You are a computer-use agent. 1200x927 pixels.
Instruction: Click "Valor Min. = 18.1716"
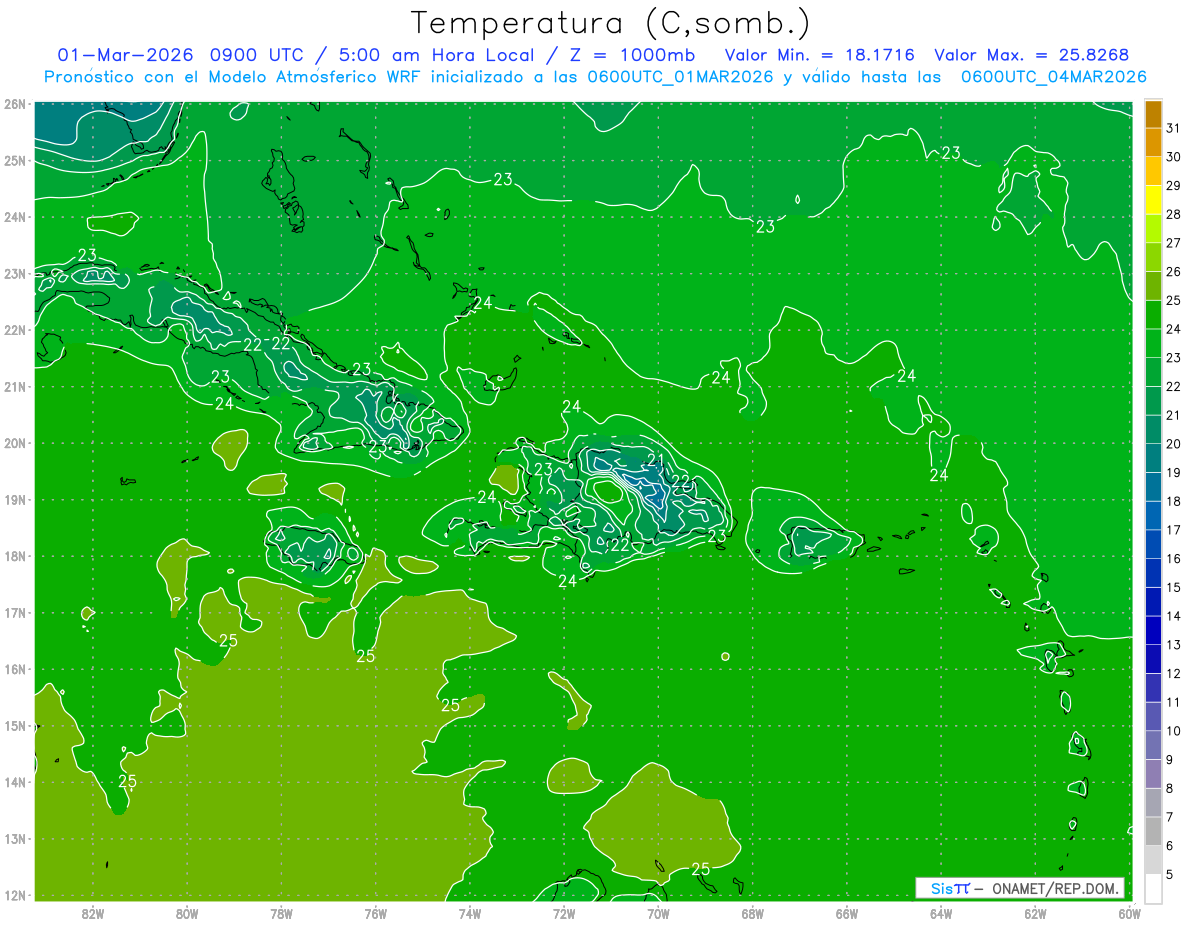coord(820,55)
